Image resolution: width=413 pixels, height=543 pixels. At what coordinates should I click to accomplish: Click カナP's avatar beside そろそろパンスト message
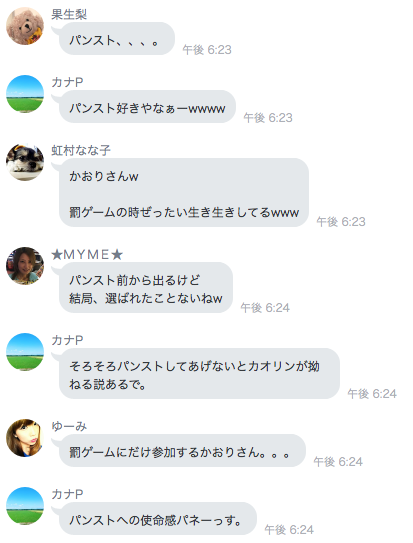[x=25, y=352]
